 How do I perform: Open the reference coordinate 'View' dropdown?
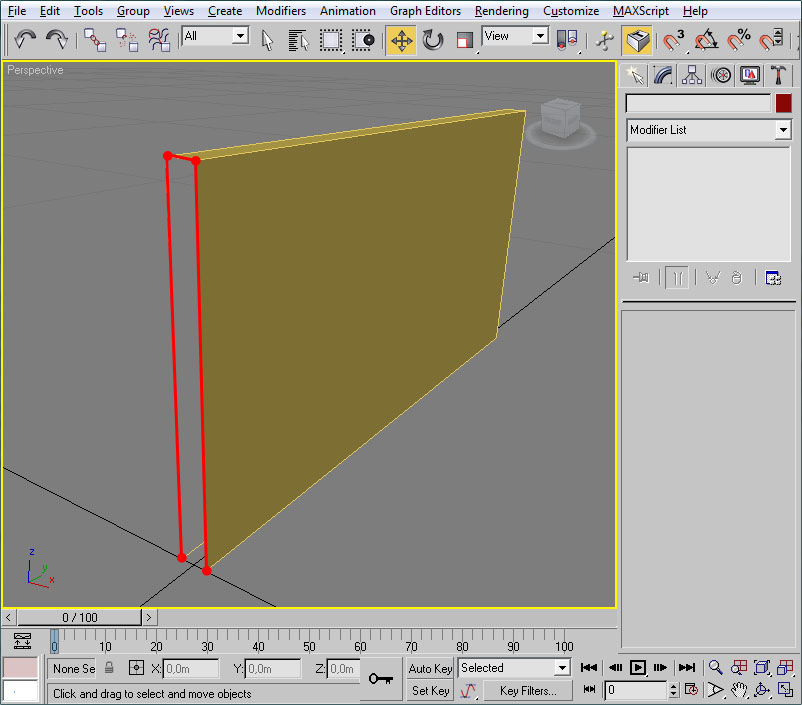[x=540, y=36]
